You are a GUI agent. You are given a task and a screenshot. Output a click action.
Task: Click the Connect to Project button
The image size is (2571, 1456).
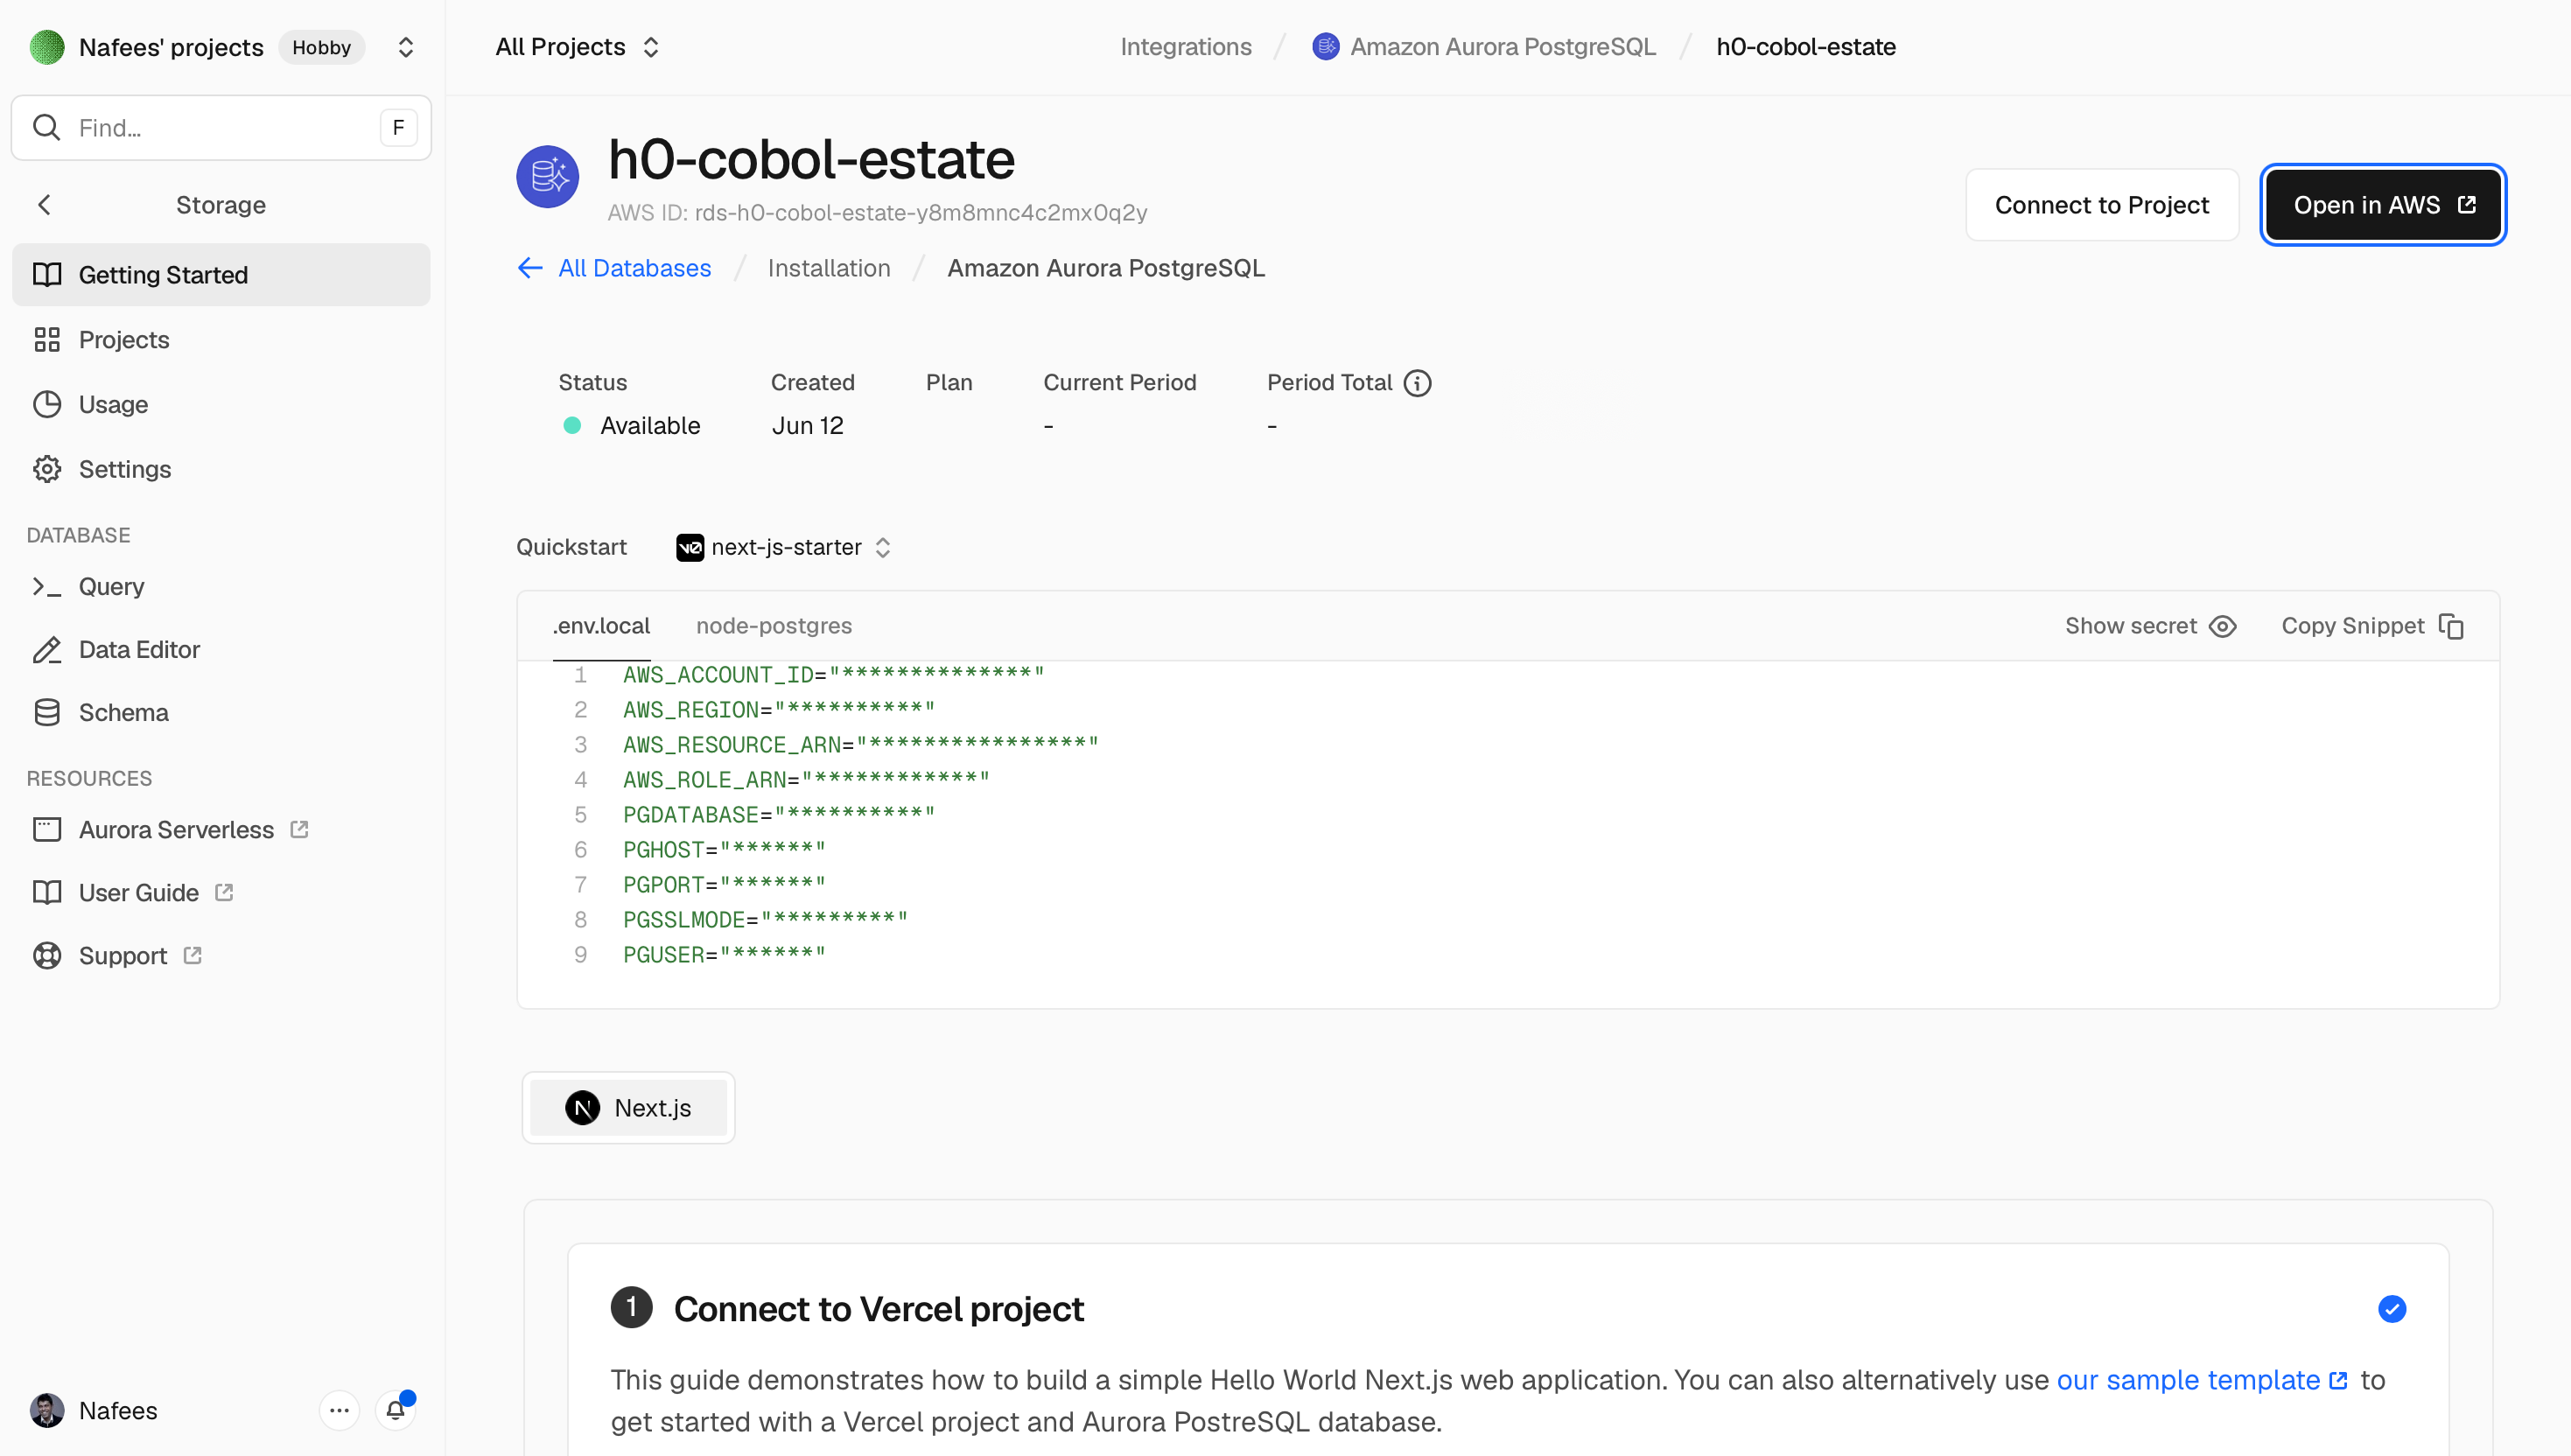click(x=2102, y=205)
